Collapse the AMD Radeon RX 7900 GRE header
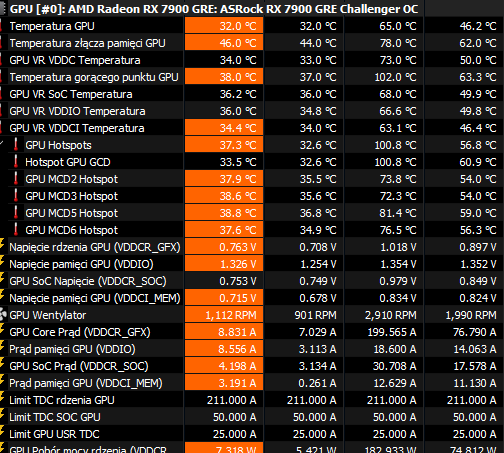This screenshot has width=504, height=453. [x=3, y=9]
